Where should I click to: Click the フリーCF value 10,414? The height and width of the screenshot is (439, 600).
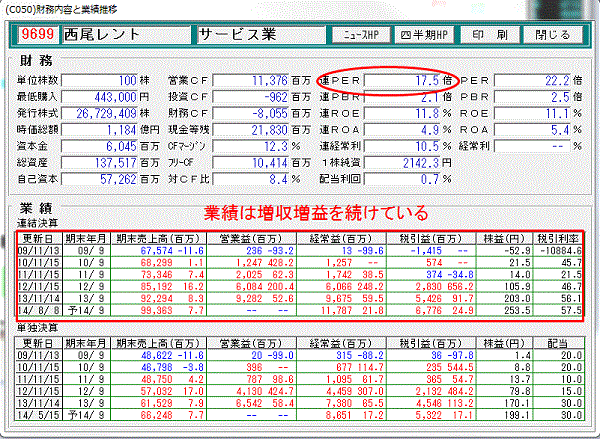[x=251, y=163]
